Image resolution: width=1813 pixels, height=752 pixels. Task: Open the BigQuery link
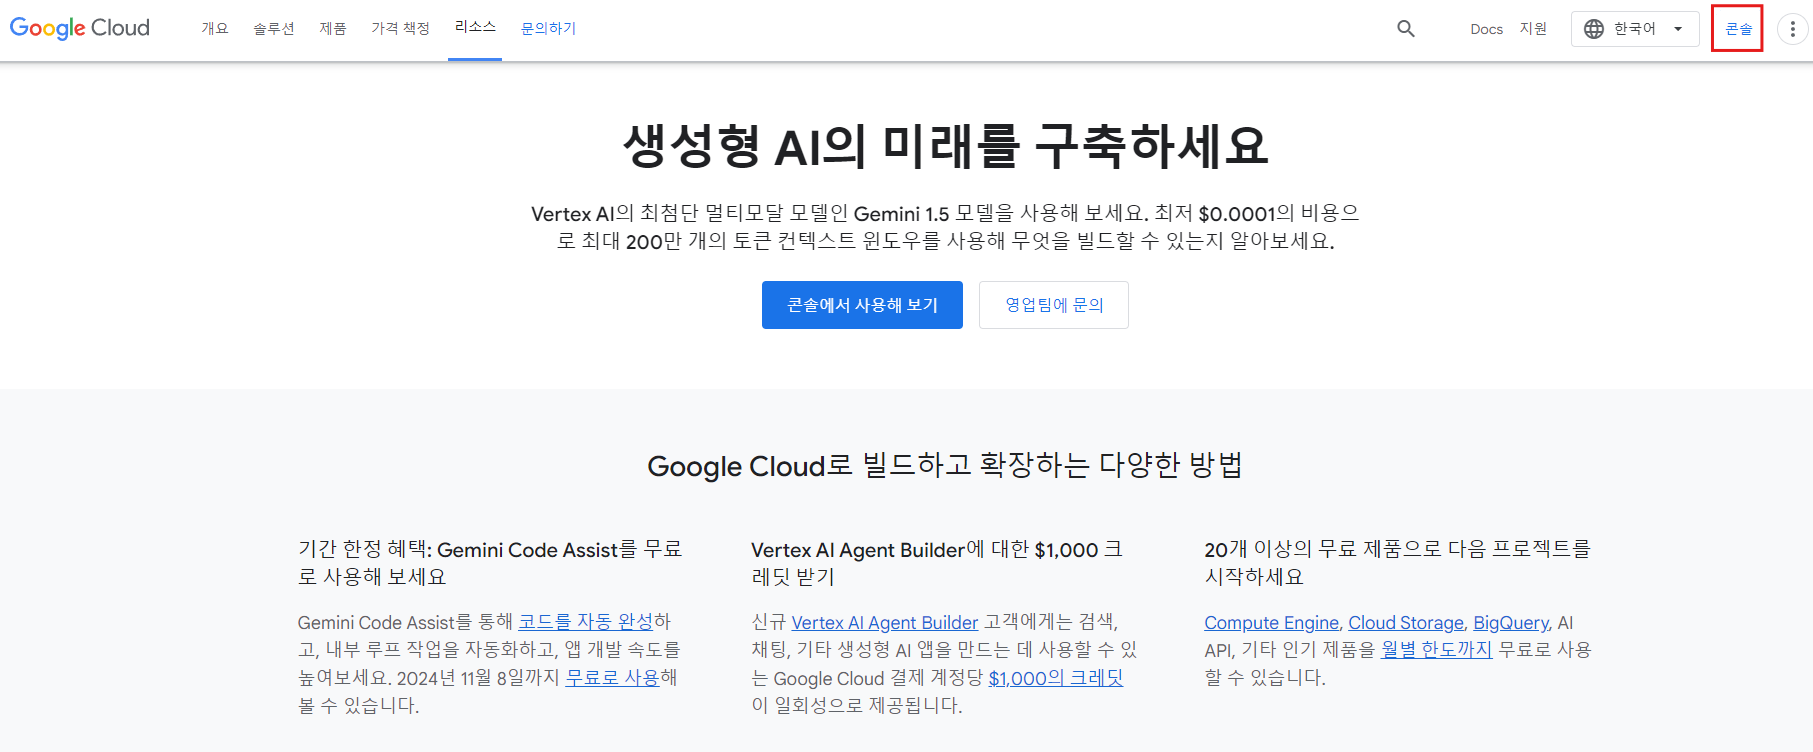[1511, 622]
